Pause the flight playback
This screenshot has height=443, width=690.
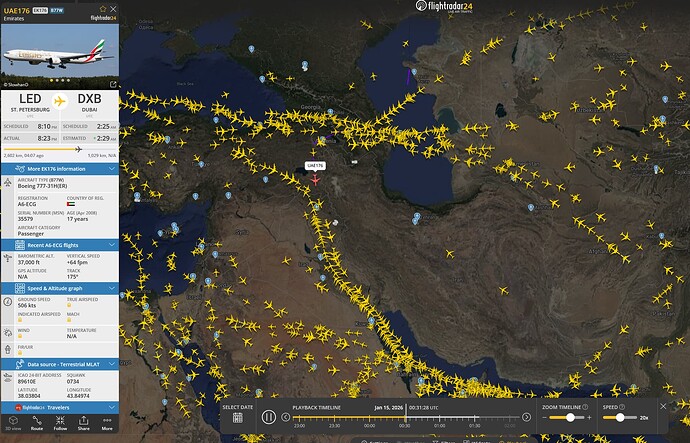coord(270,418)
